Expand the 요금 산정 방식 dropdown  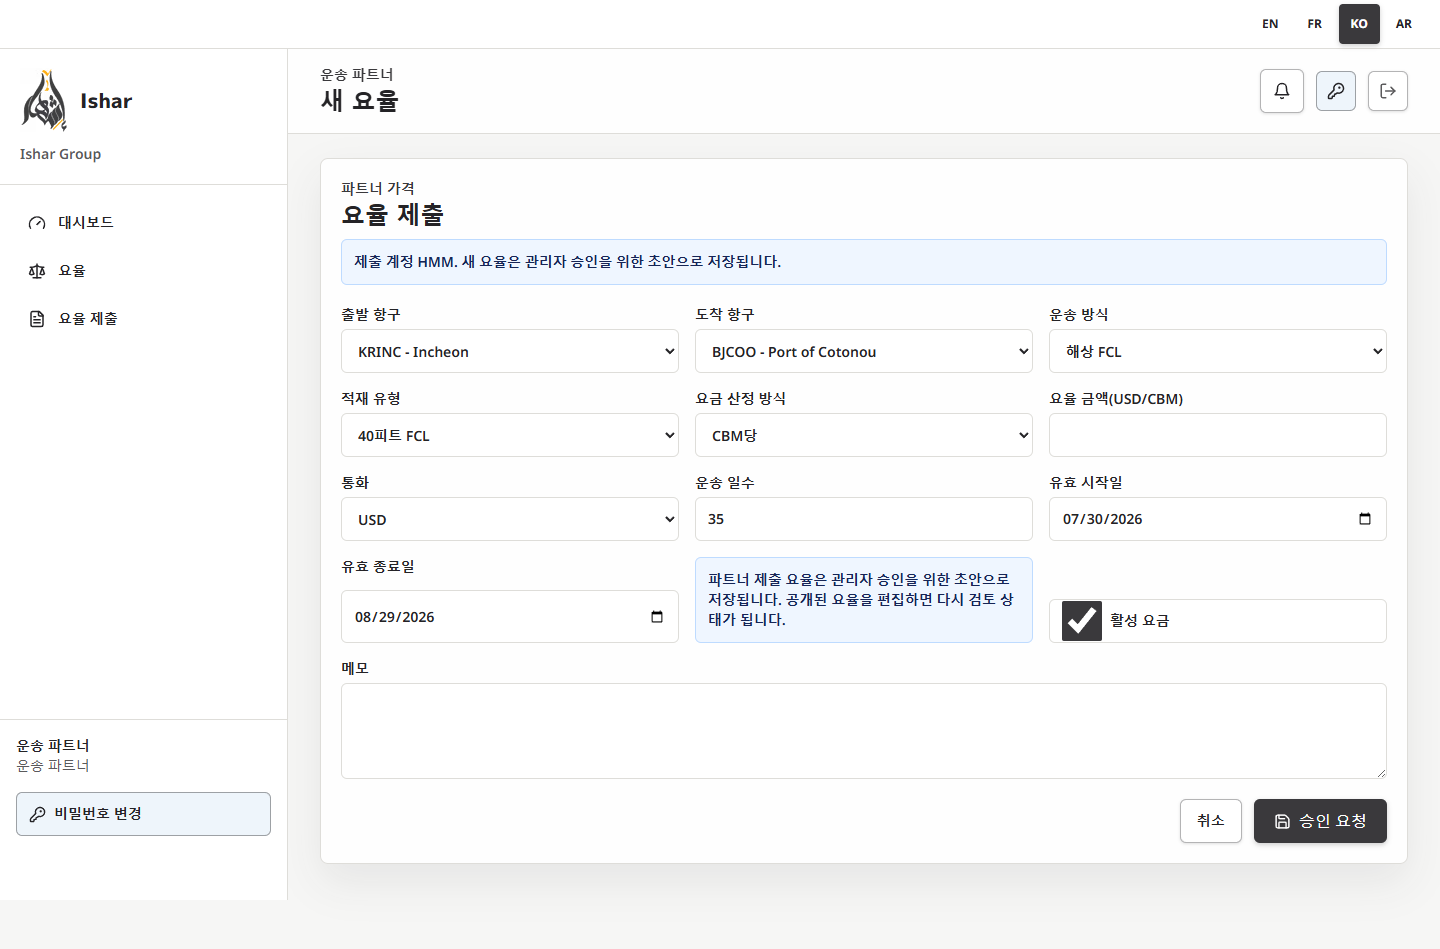(x=864, y=435)
